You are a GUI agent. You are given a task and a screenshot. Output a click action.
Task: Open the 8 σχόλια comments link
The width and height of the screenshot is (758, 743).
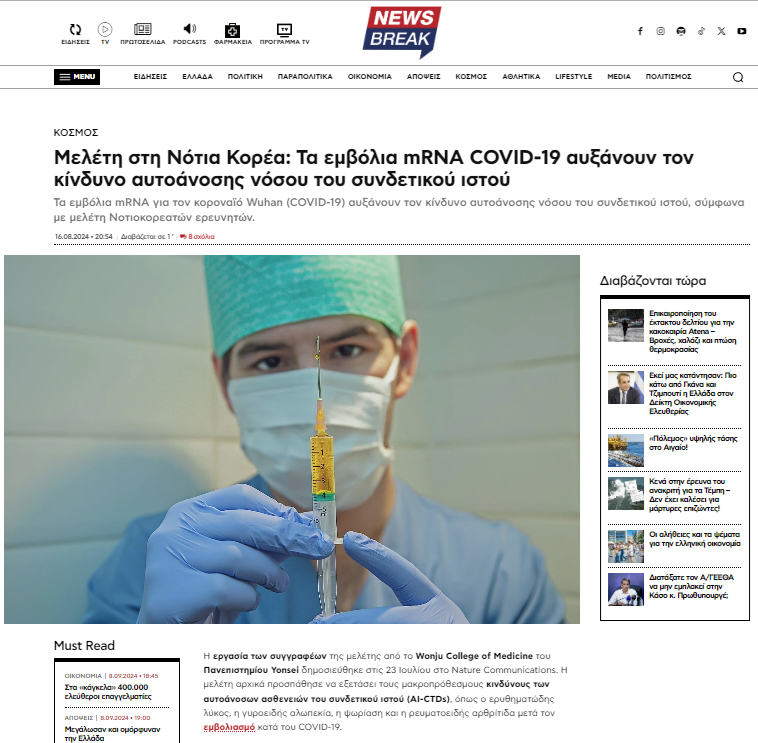pos(197,236)
